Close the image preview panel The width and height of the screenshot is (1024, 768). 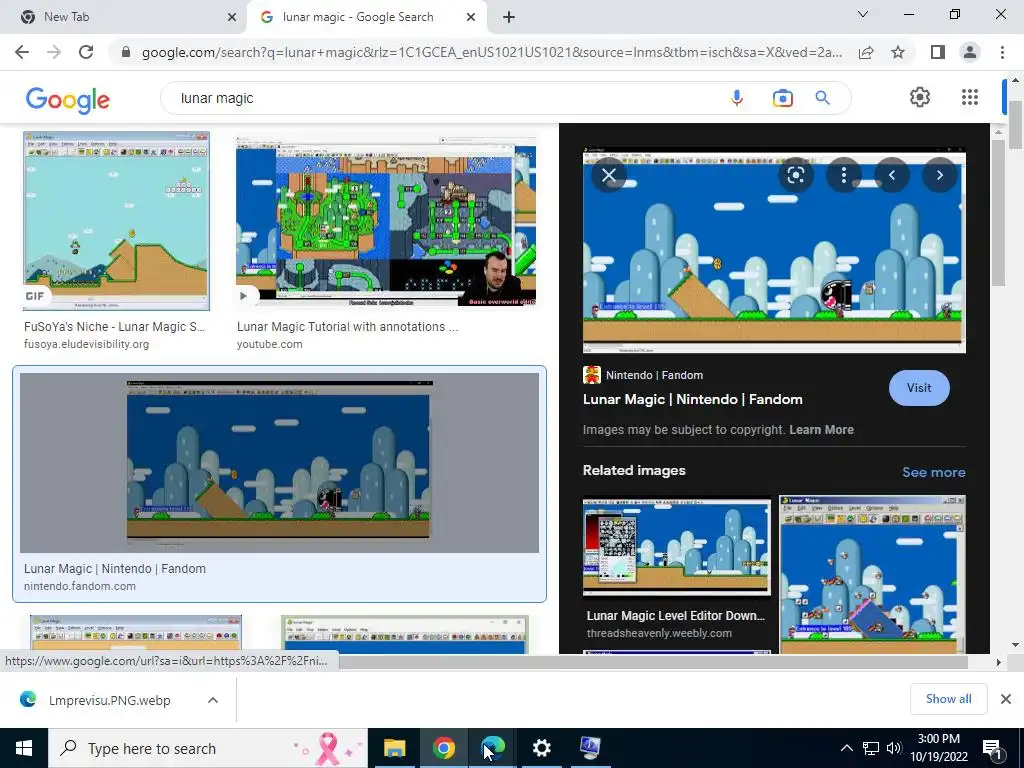point(609,175)
